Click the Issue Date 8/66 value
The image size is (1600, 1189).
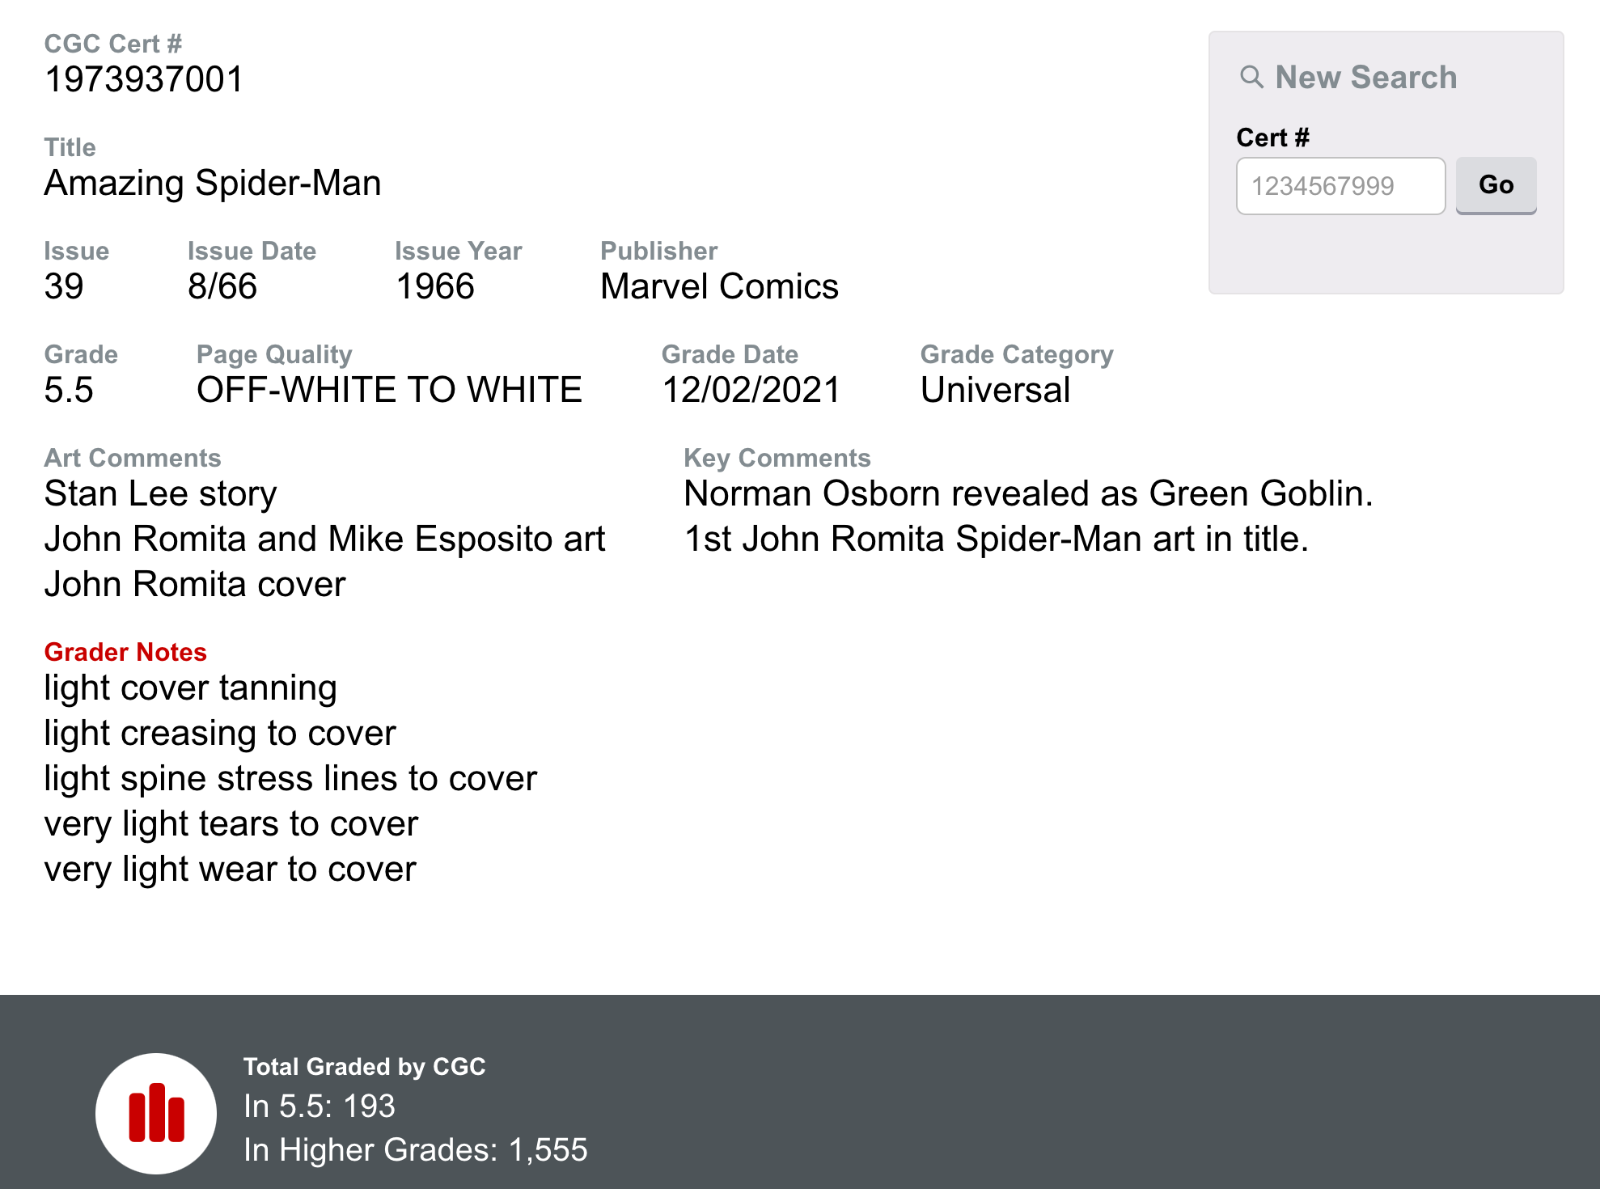click(222, 287)
